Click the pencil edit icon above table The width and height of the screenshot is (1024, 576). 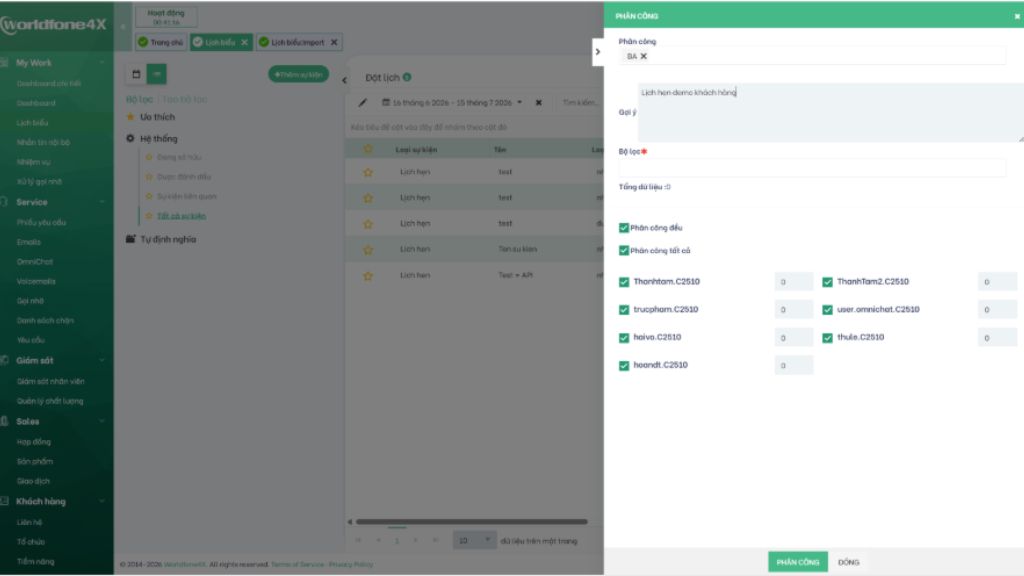[x=362, y=103]
